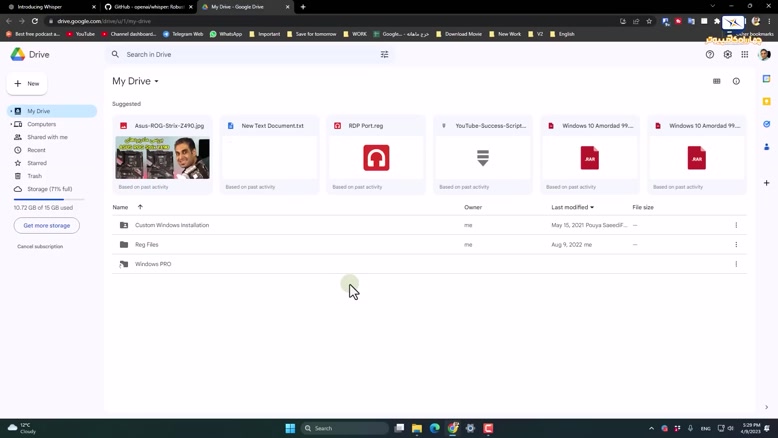Click the storage usage progress bar
The image size is (778, 438).
point(49,199)
